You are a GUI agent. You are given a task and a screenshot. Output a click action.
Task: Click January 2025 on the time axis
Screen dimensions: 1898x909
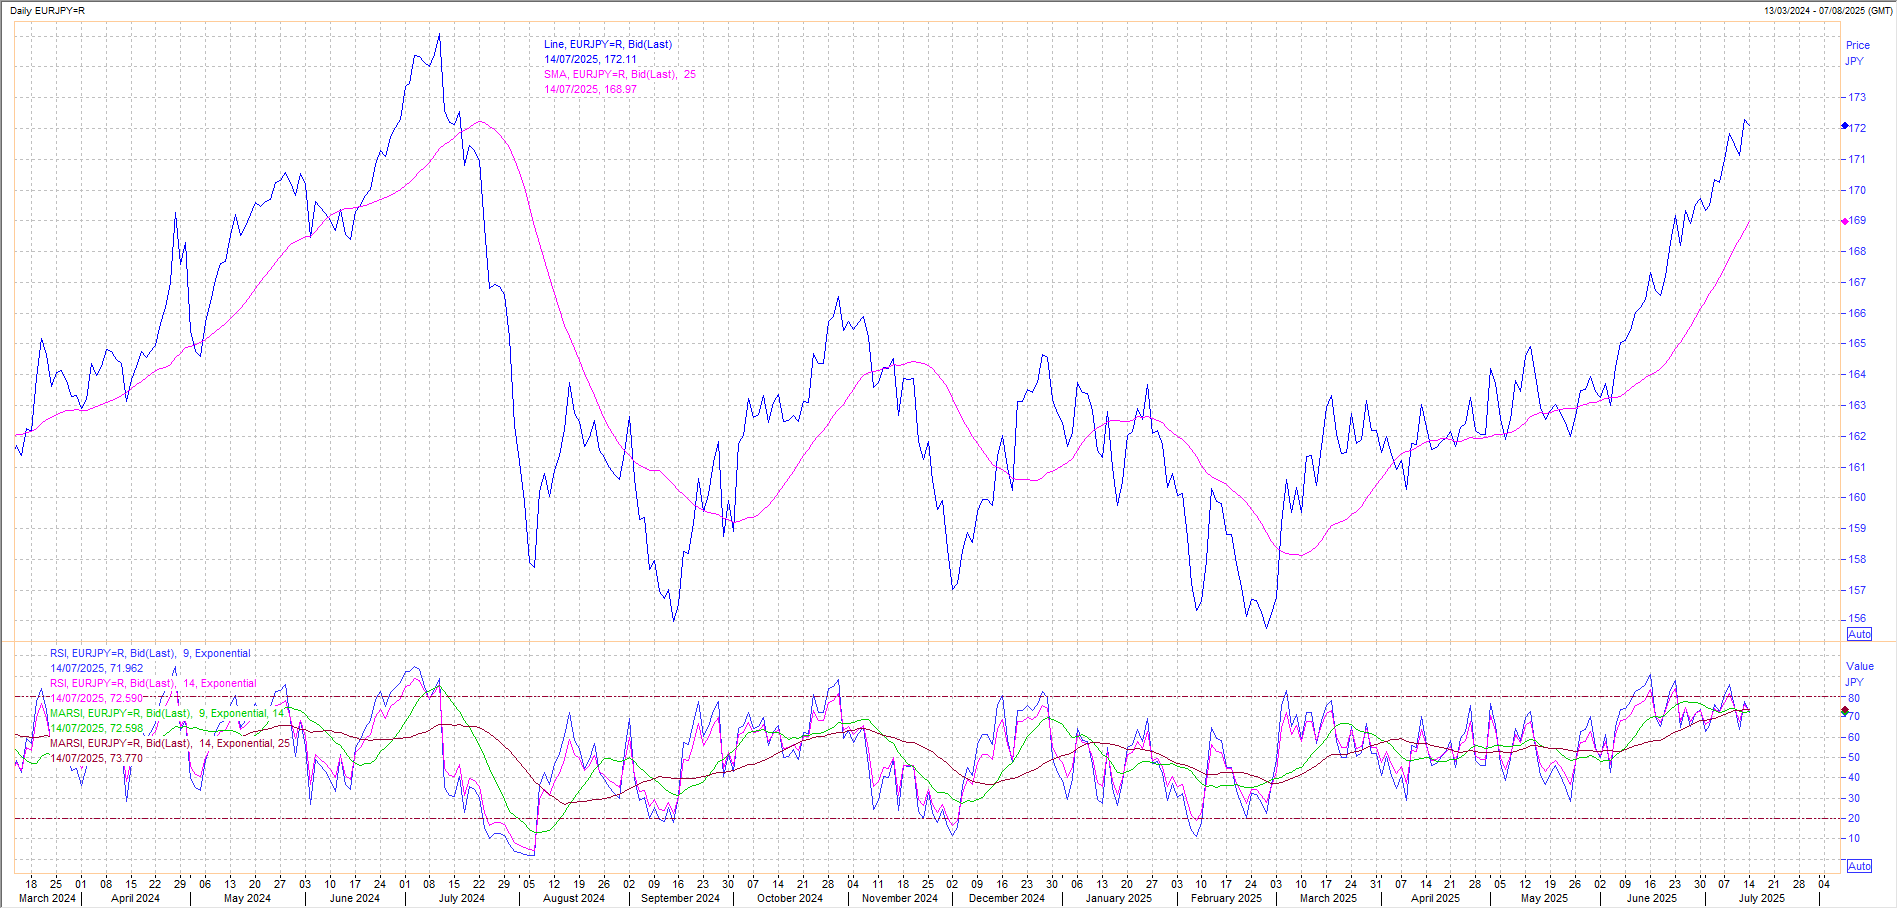click(1118, 898)
